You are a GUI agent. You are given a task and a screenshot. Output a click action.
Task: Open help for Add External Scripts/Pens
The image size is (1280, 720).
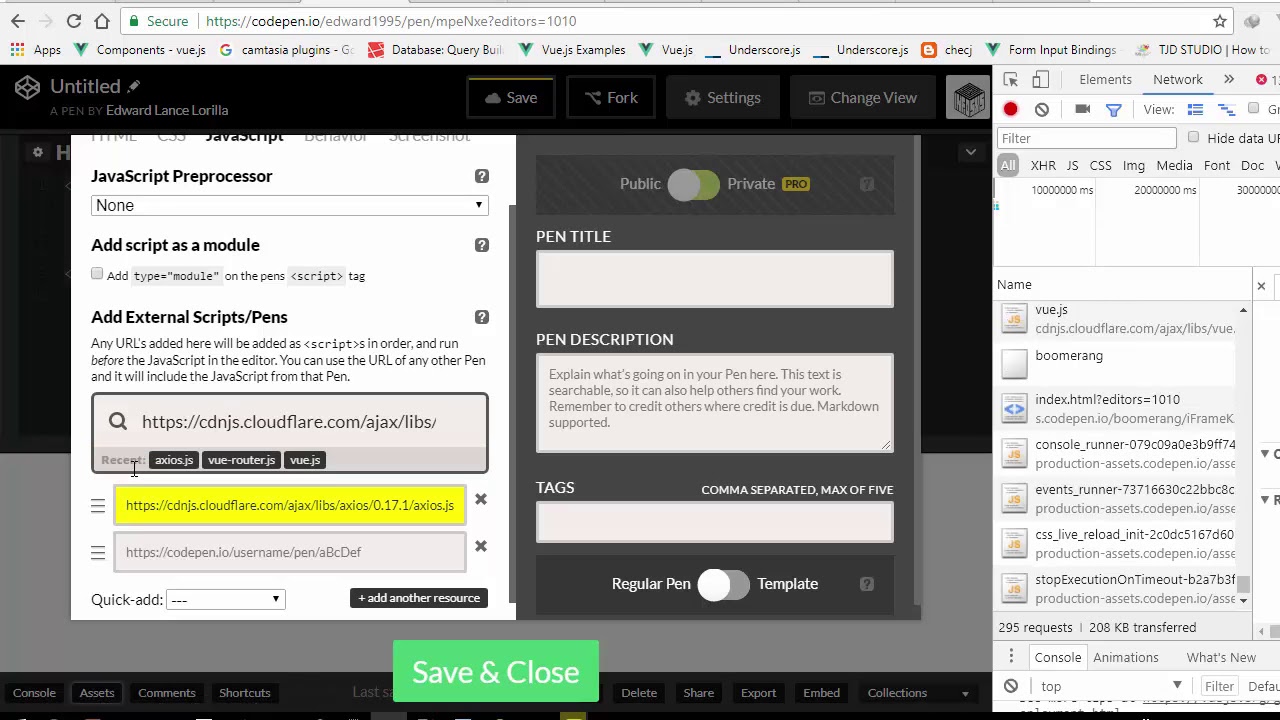click(482, 317)
